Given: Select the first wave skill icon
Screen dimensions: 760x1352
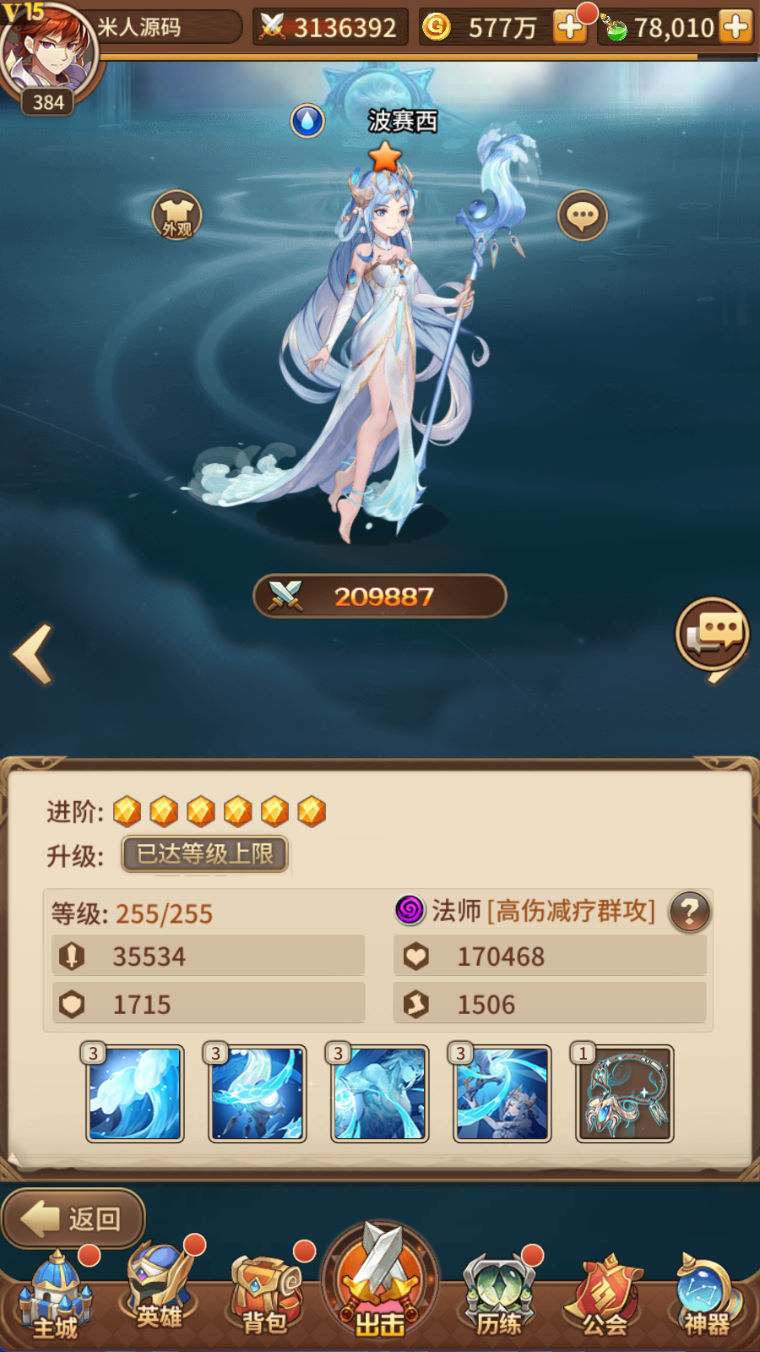Looking at the screenshot, I should point(135,1093).
